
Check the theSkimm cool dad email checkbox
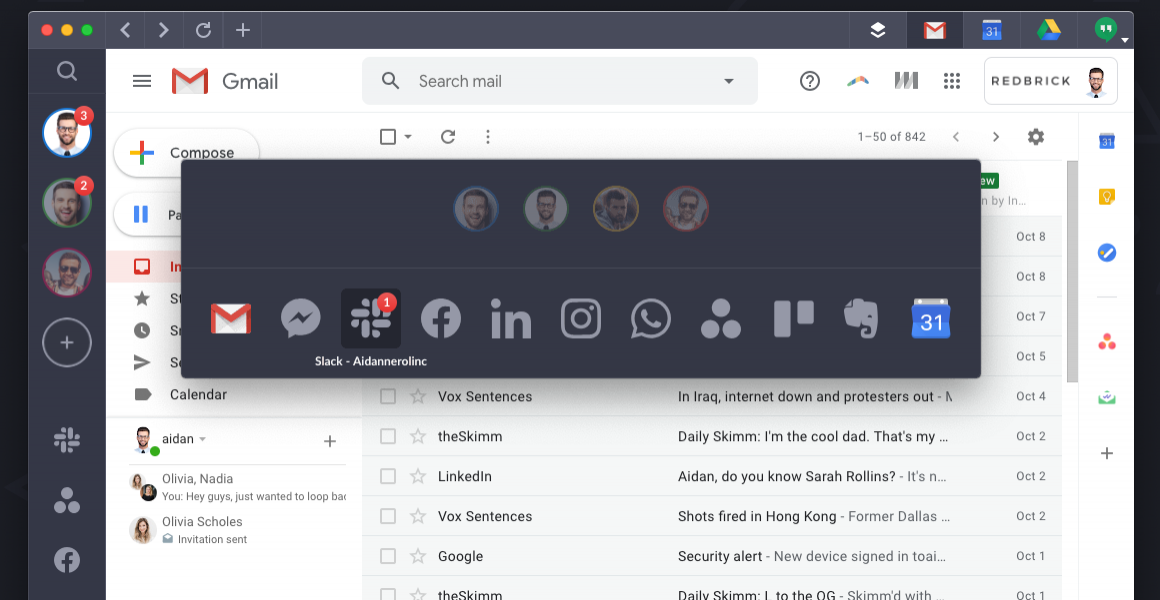(x=388, y=436)
